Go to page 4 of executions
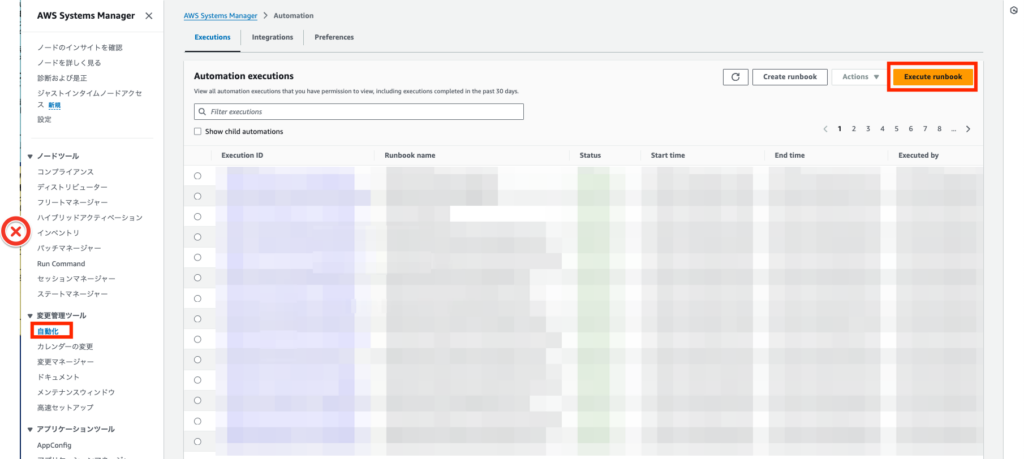Image resolution: width=1024 pixels, height=459 pixels. click(x=882, y=129)
